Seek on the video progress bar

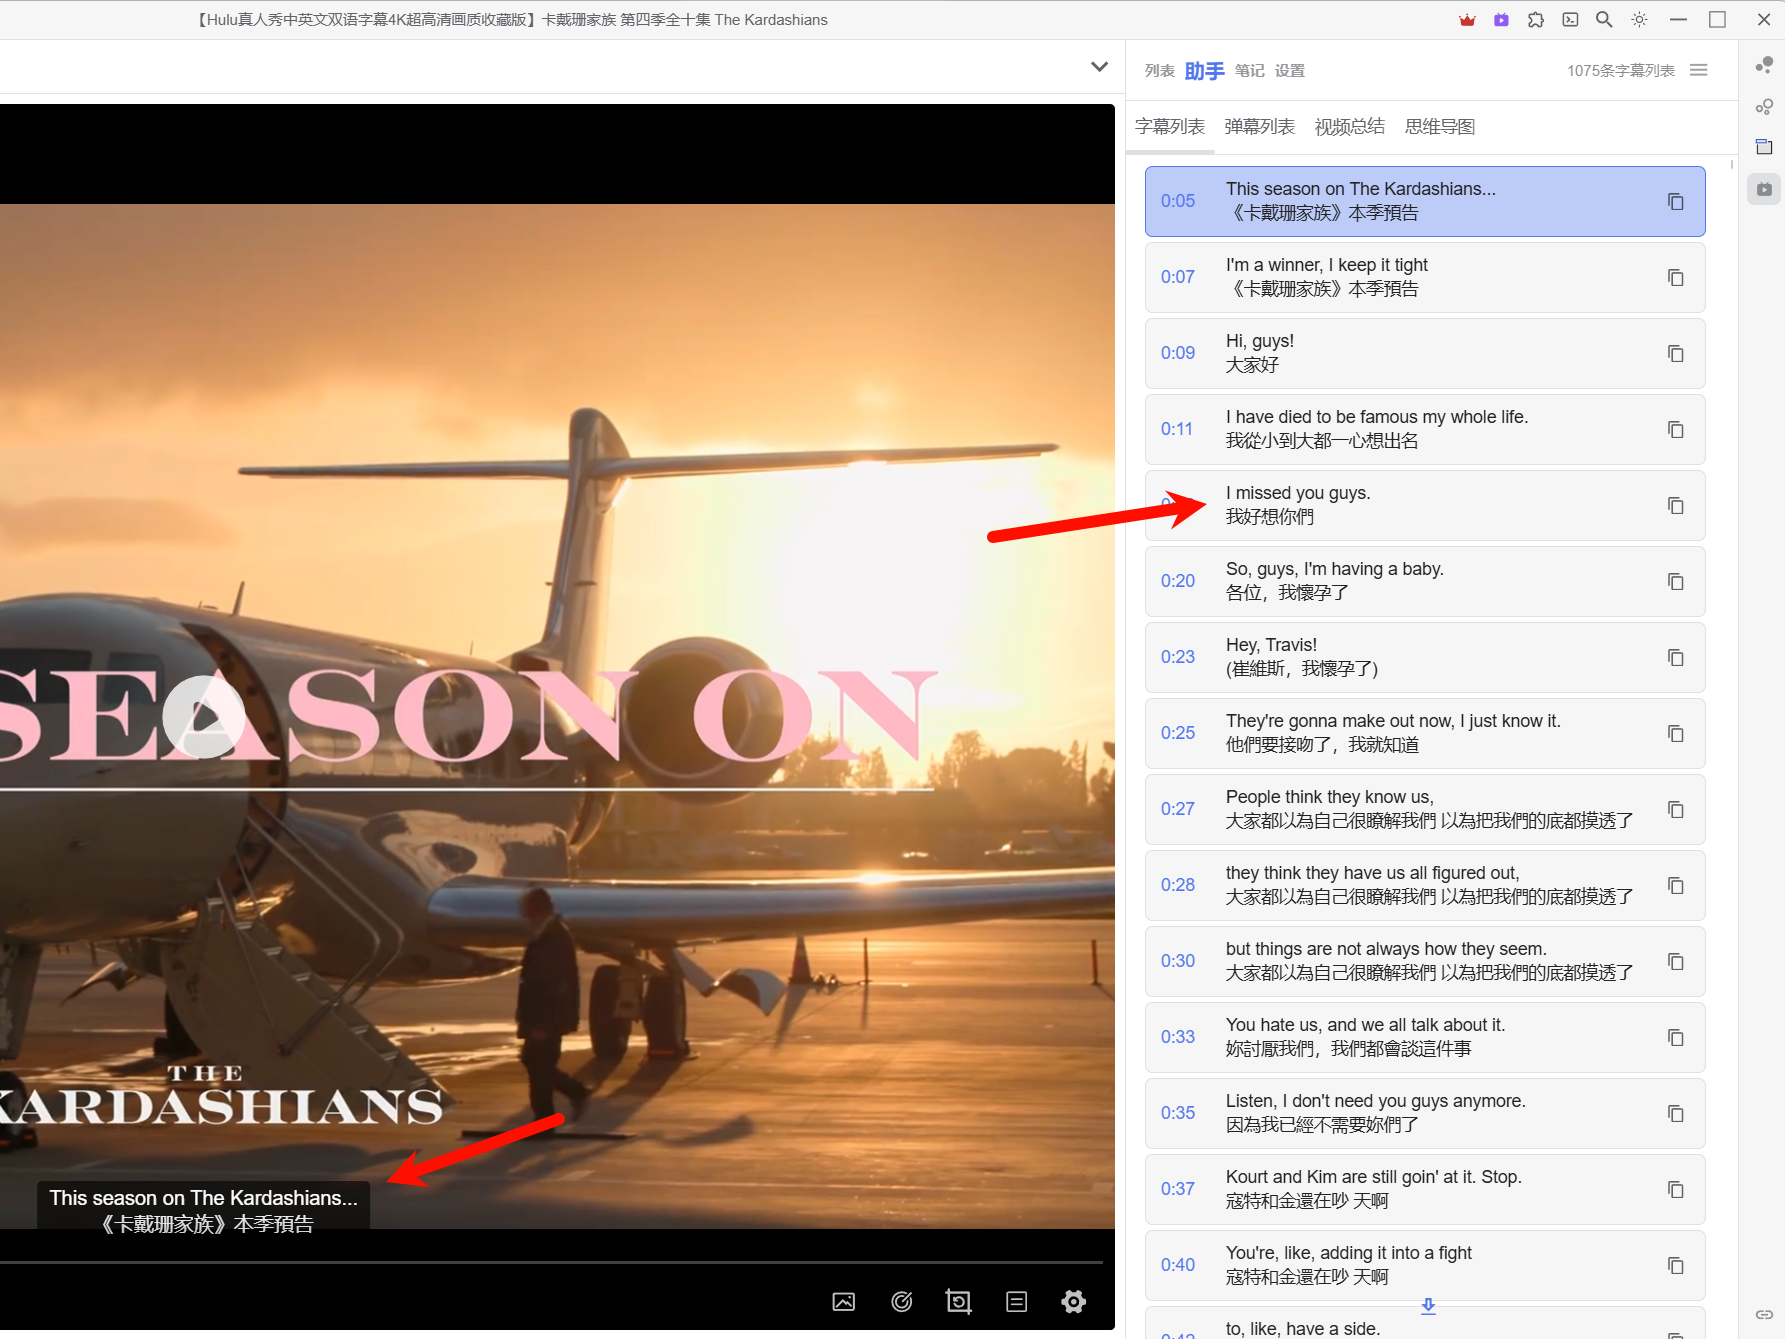point(551,1263)
